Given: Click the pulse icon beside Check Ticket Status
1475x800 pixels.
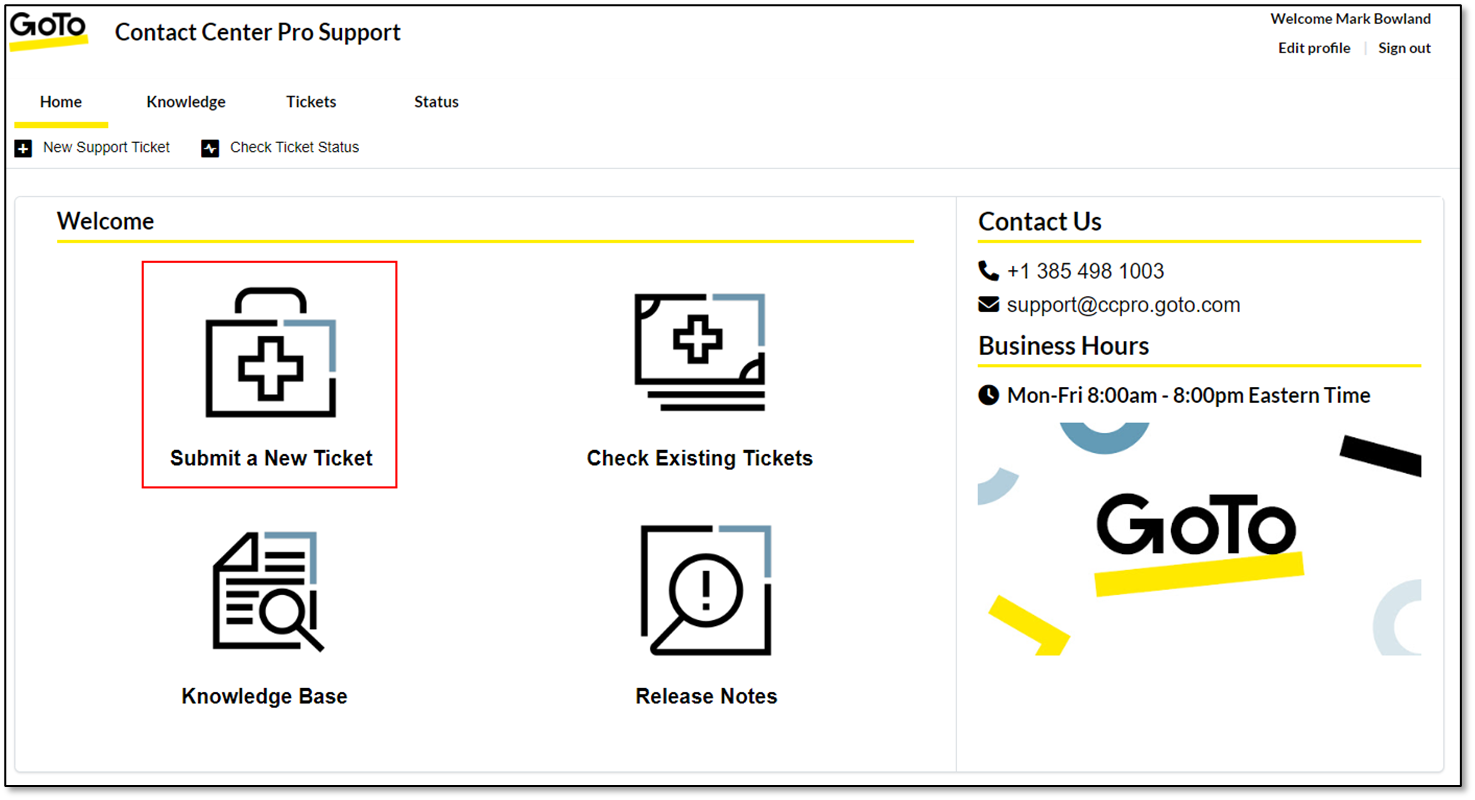Looking at the screenshot, I should (210, 148).
